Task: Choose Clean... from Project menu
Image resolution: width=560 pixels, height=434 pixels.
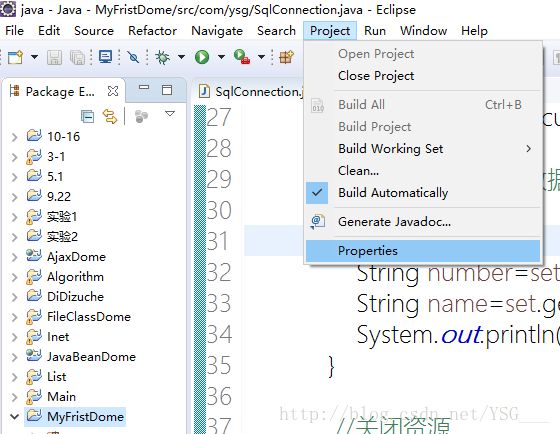Action: 423,171
